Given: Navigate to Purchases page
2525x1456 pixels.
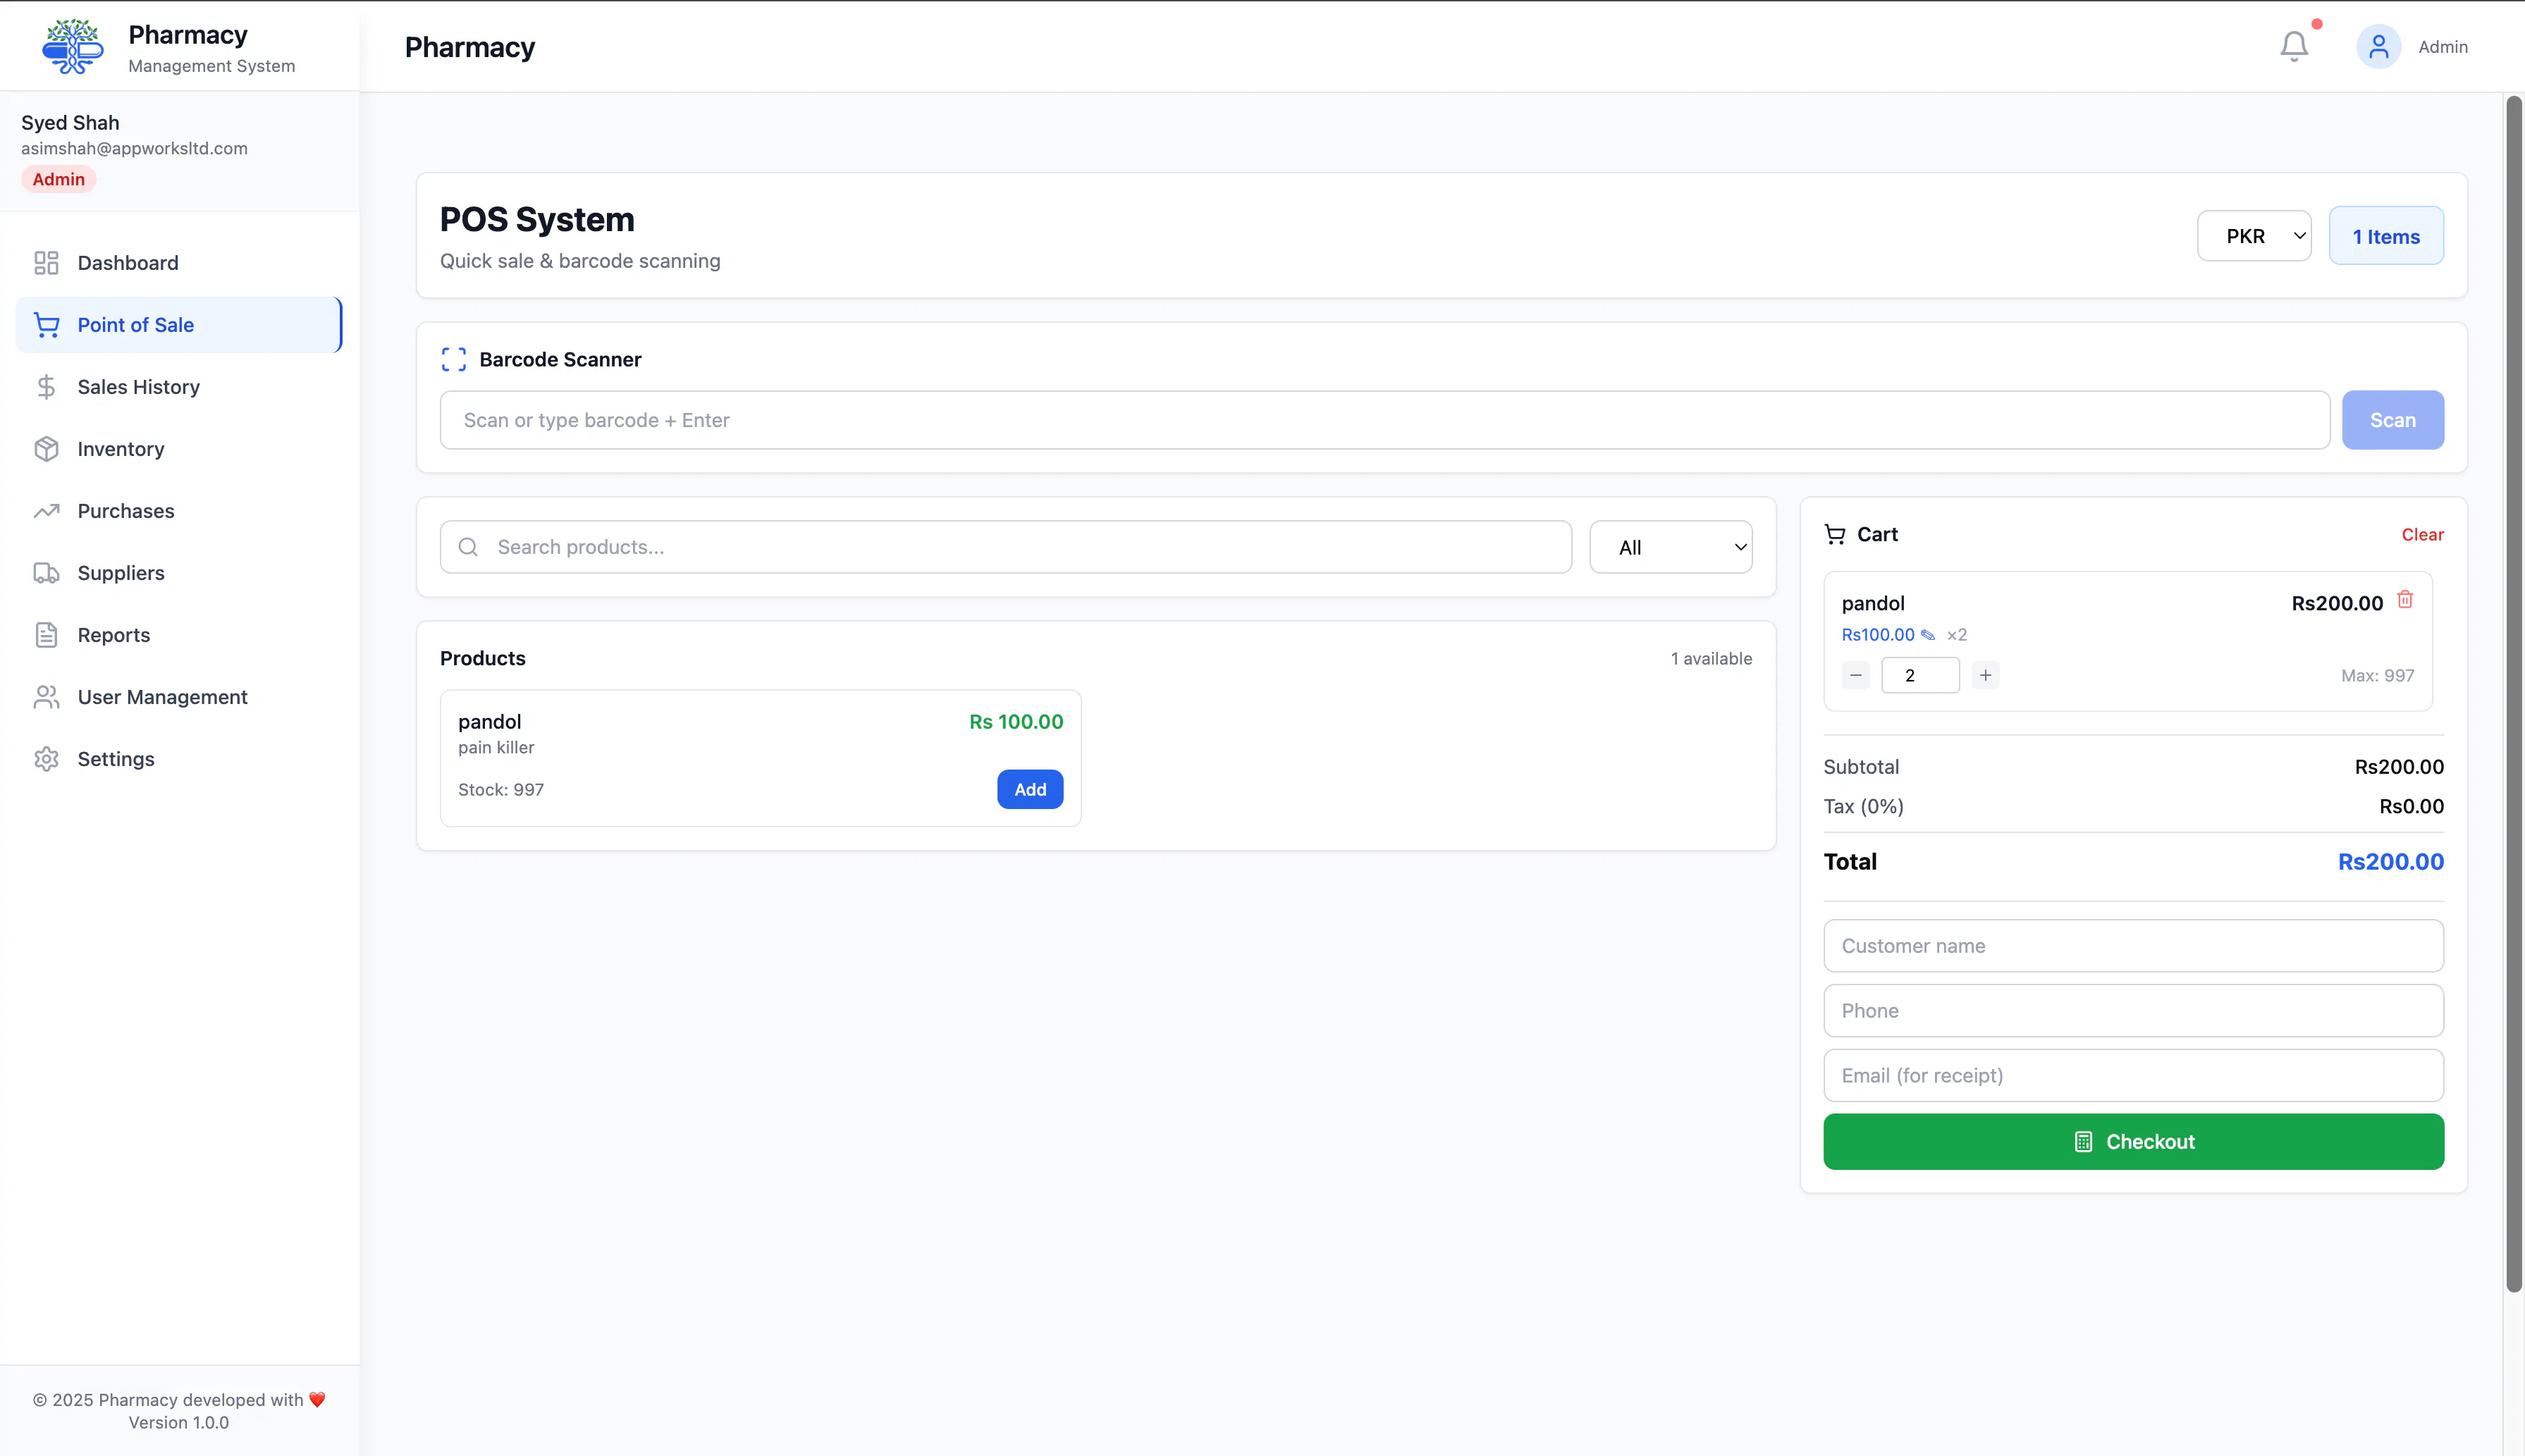Looking at the screenshot, I should [179, 511].
